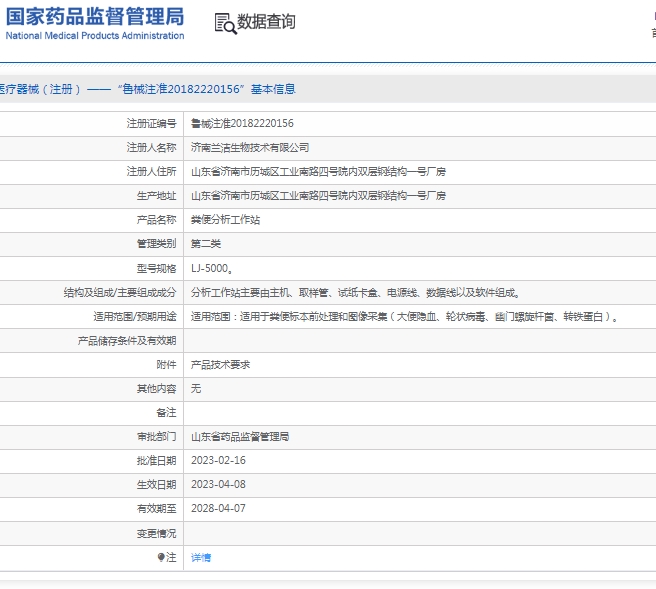Click the 生产地址 label
656x589 pixels.
pos(156,195)
